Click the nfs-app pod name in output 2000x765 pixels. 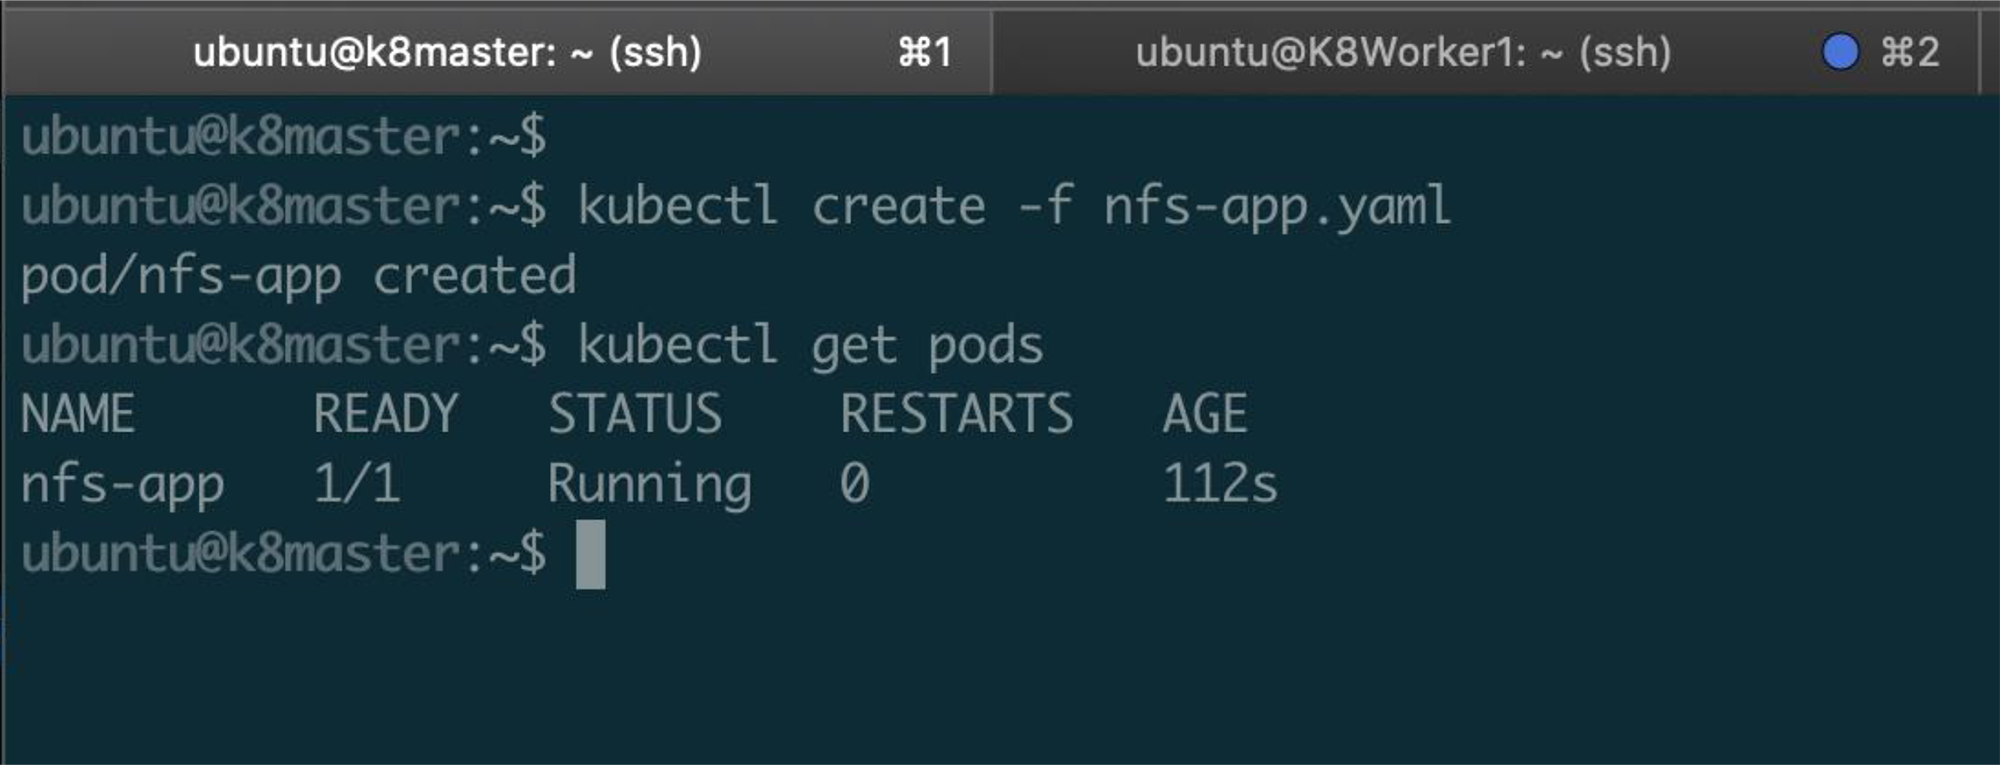pyautogui.click(x=122, y=485)
